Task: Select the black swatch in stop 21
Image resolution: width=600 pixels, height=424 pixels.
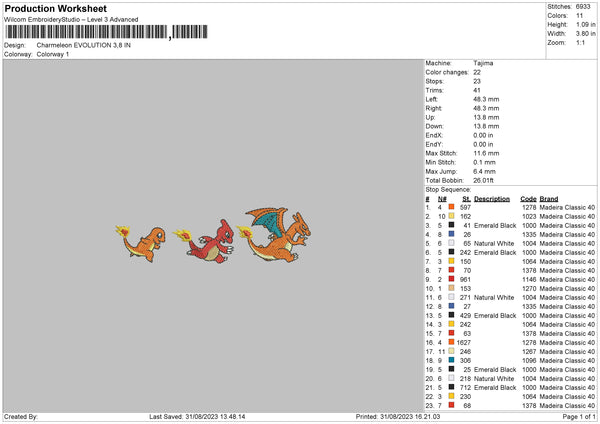Action: click(x=452, y=387)
